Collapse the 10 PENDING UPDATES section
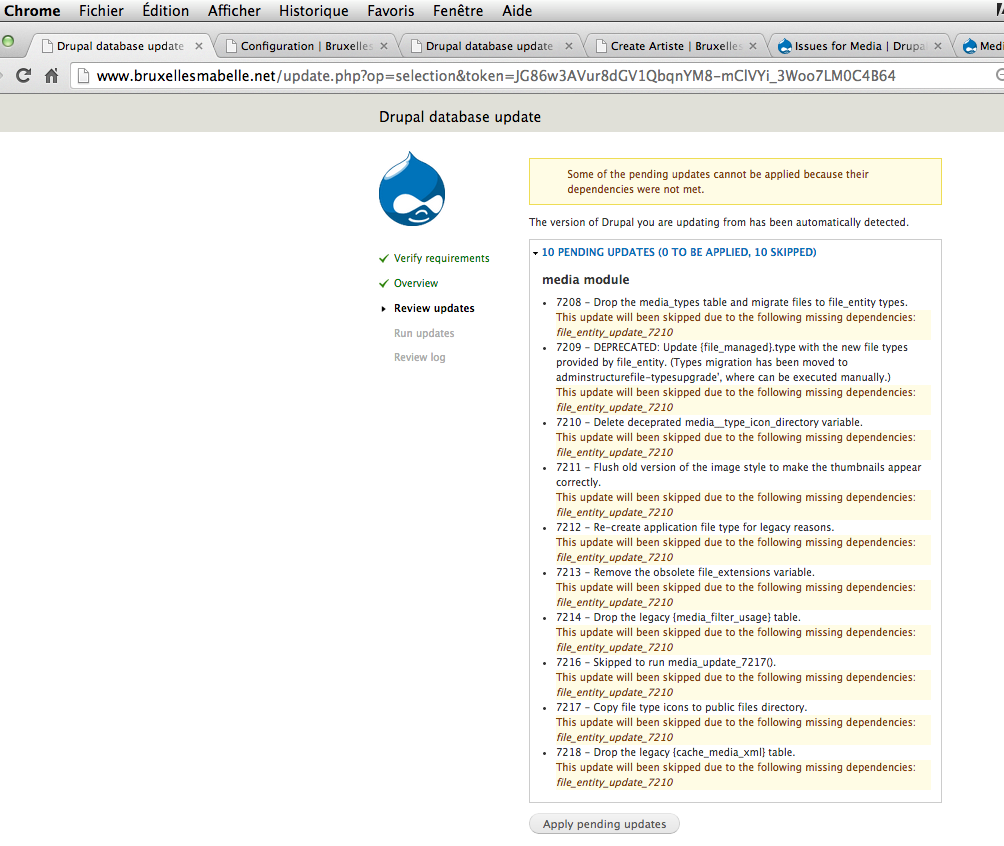This screenshot has height=846, width=1004. (x=534, y=252)
